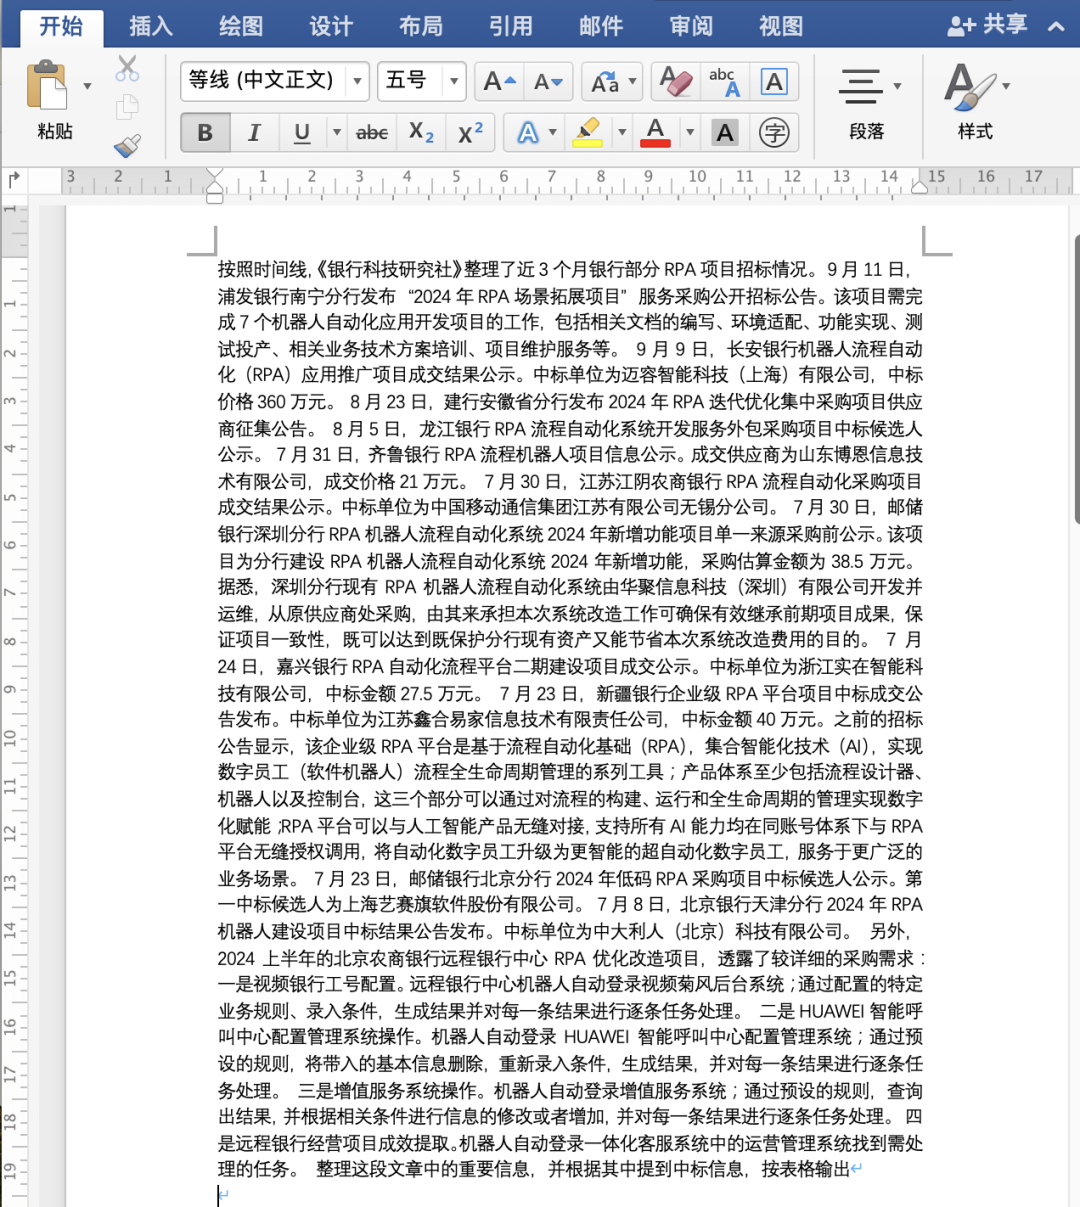The height and width of the screenshot is (1207, 1080).
Task: Select the Format Painter brush
Action: (127, 146)
